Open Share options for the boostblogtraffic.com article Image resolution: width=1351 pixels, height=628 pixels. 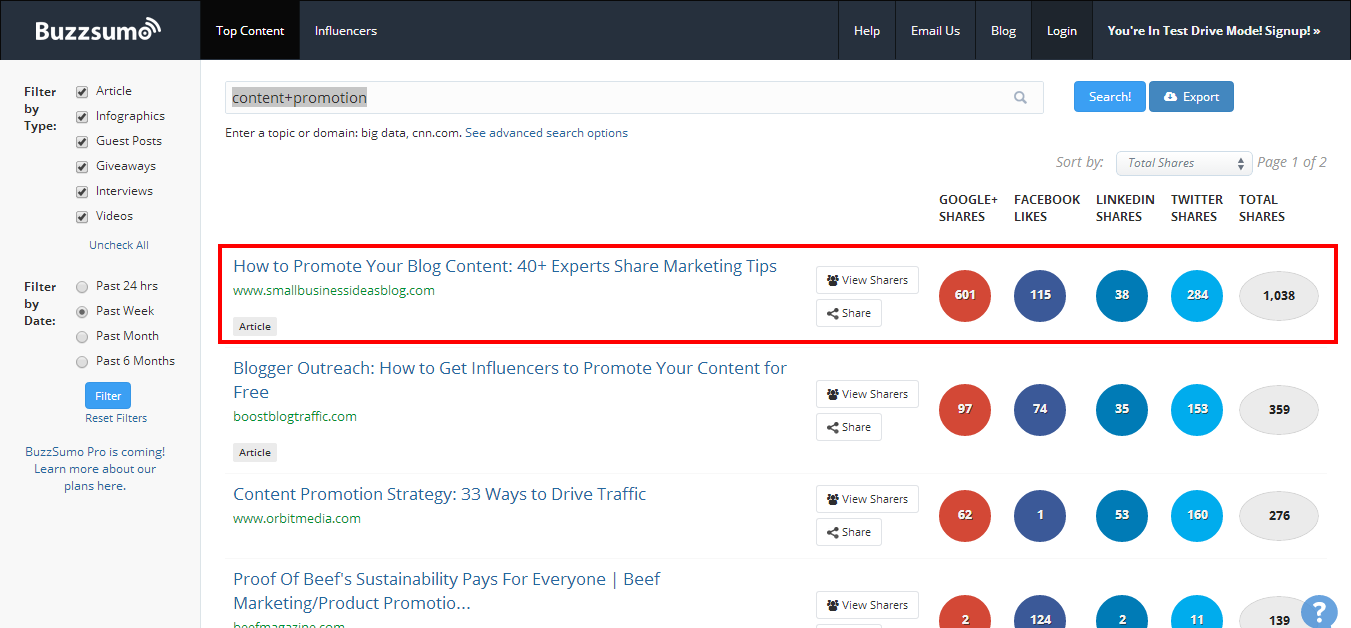(848, 427)
